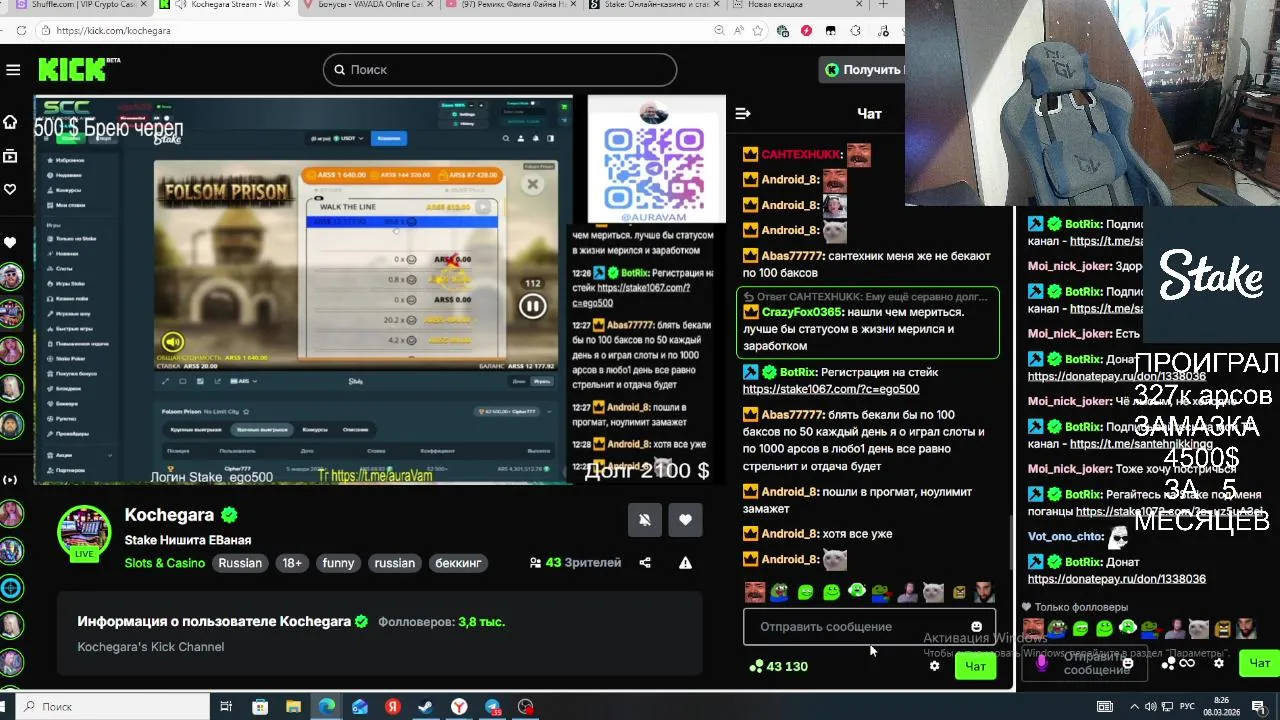Select the беккинг tag
1280x720 pixels.
click(x=458, y=563)
